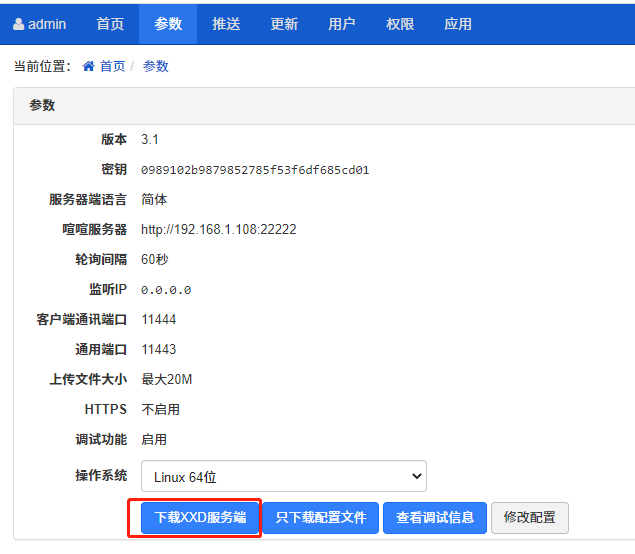This screenshot has height=554, width=635.
Task: Select the 参数 navigation tab
Action: (168, 24)
